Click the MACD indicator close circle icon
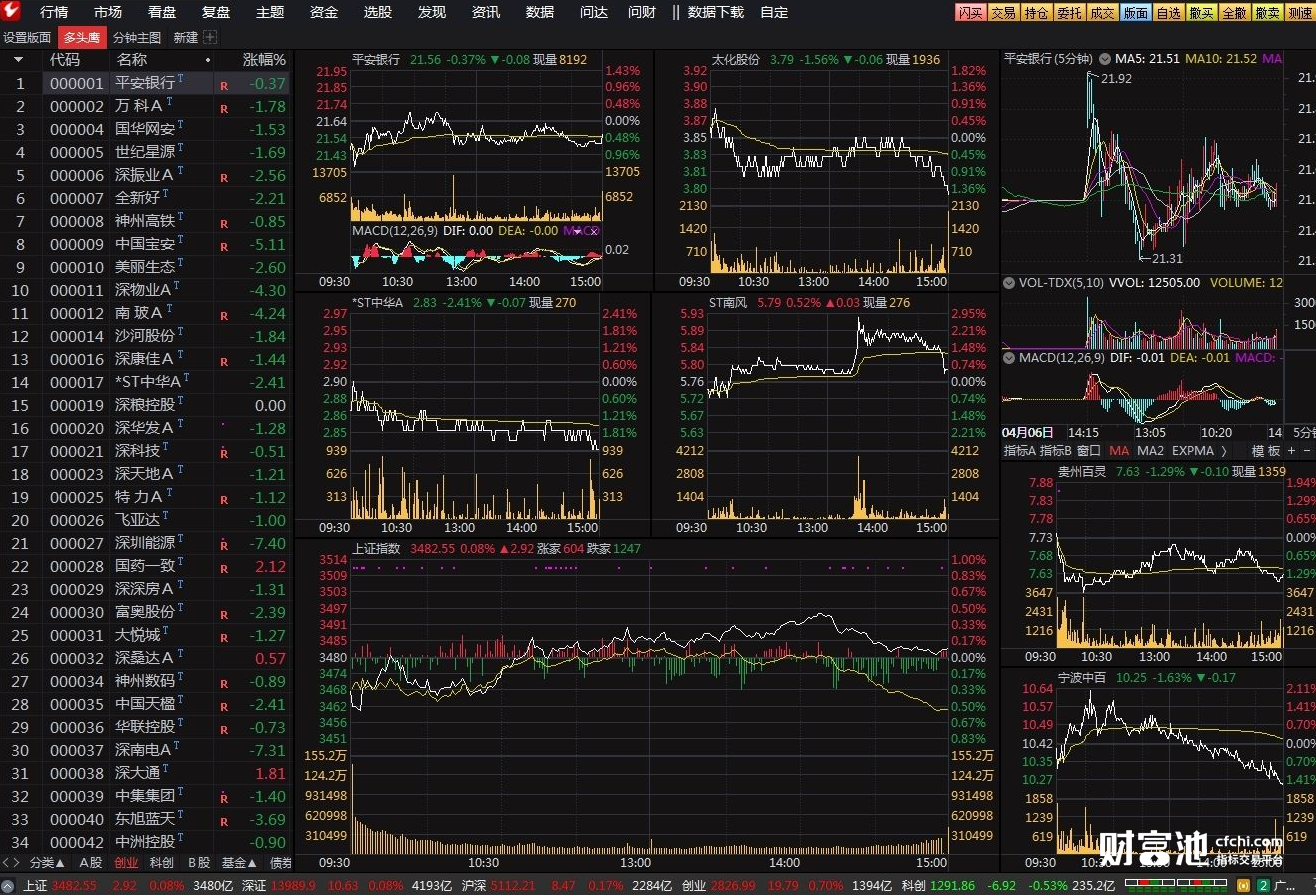1316x895 pixels. [593, 231]
